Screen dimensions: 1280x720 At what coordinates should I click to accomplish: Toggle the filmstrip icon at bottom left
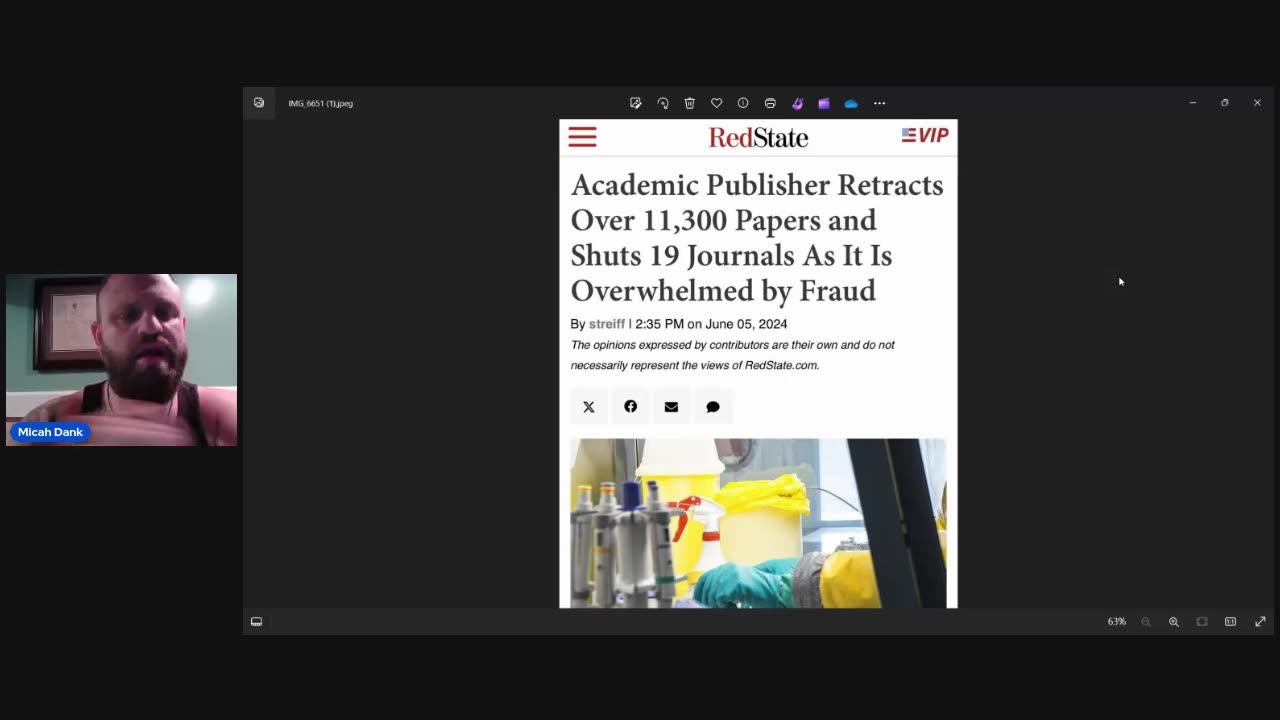[256, 622]
